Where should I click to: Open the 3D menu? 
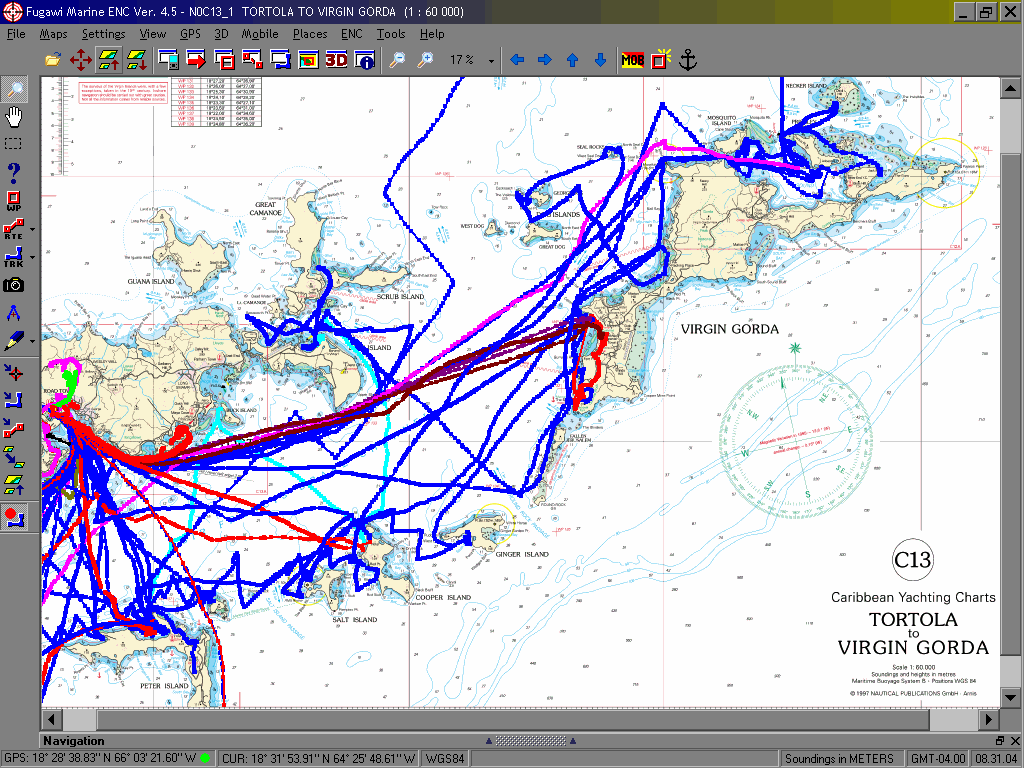pos(221,34)
